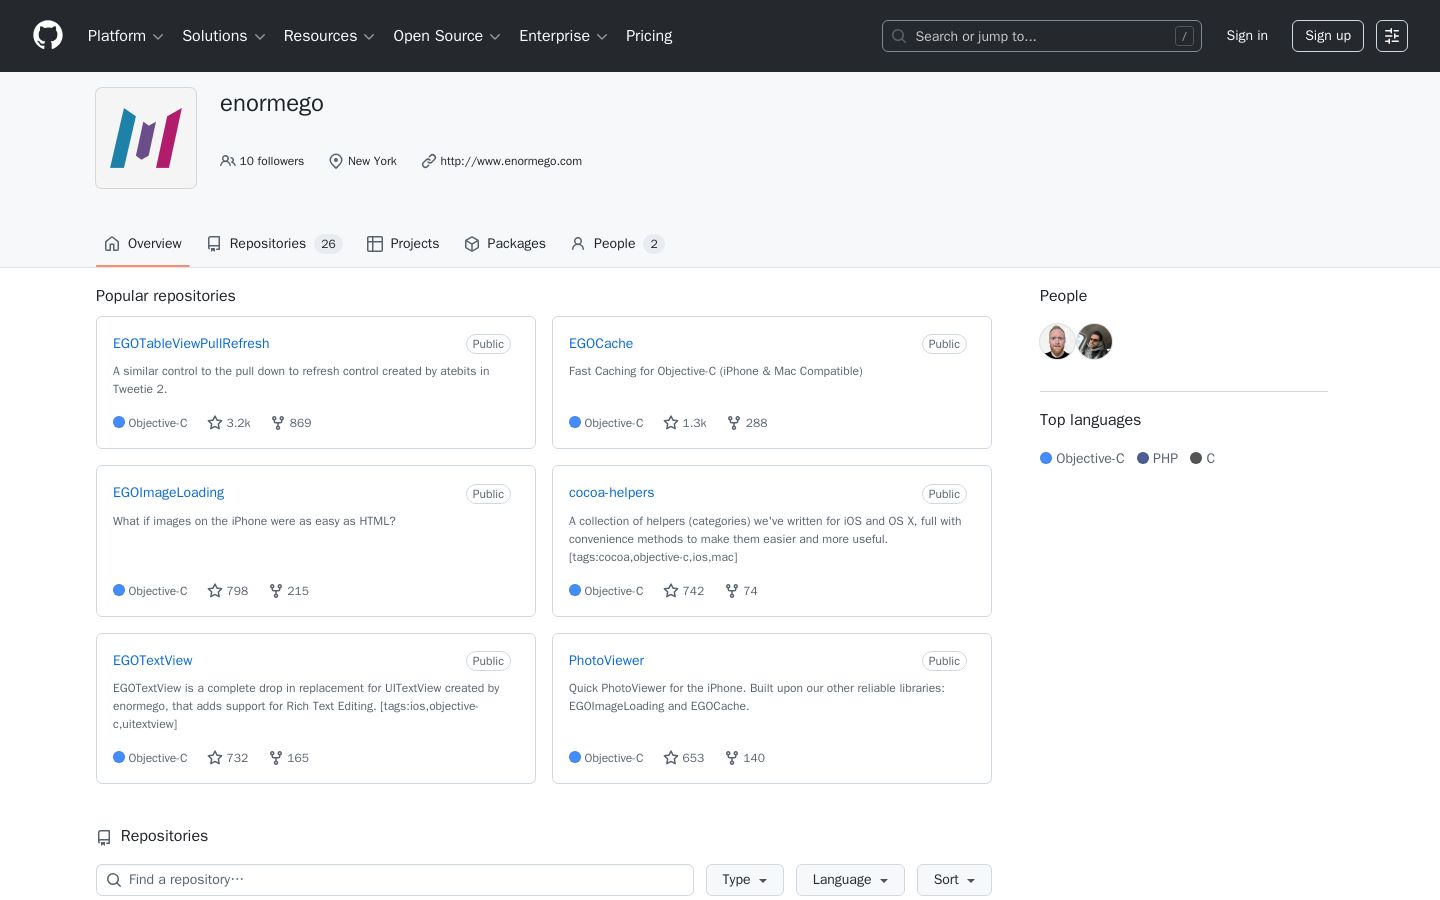Open the Type filter dropdown

tap(745, 880)
